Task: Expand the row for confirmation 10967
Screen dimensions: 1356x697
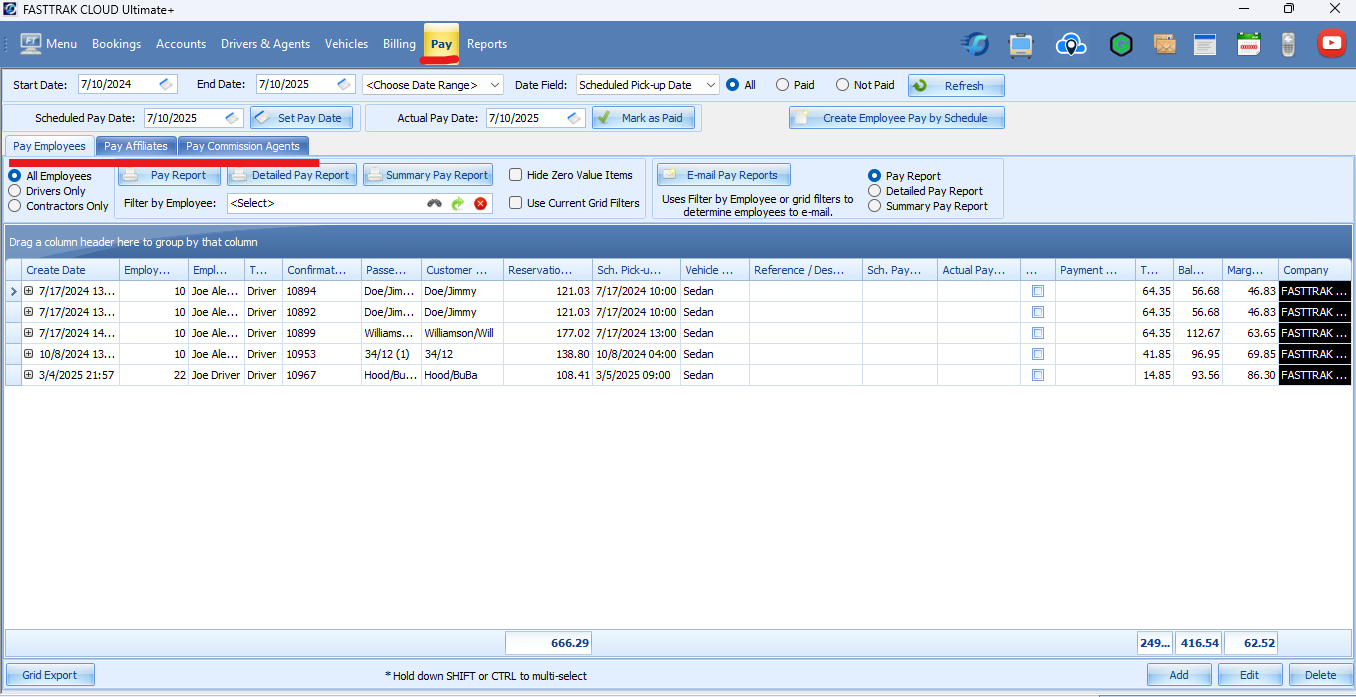Action: coord(29,375)
